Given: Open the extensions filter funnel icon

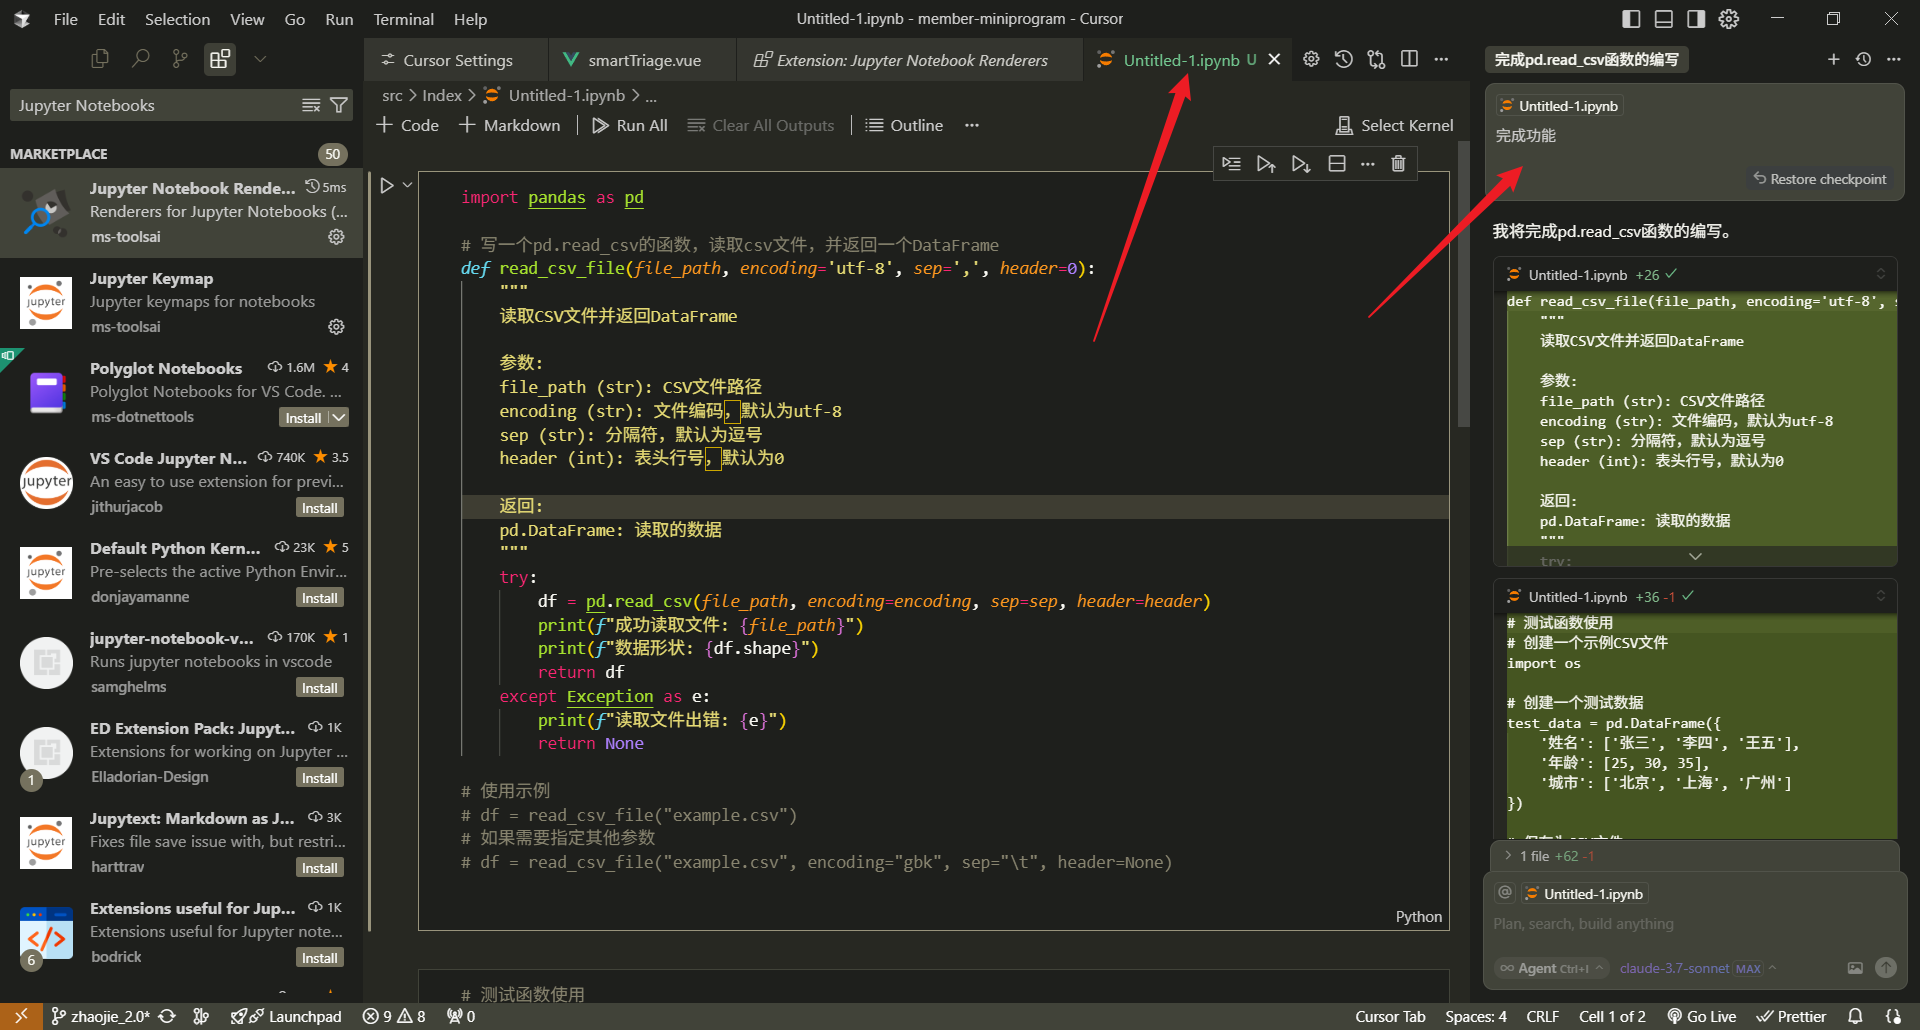Looking at the screenshot, I should coord(339,105).
